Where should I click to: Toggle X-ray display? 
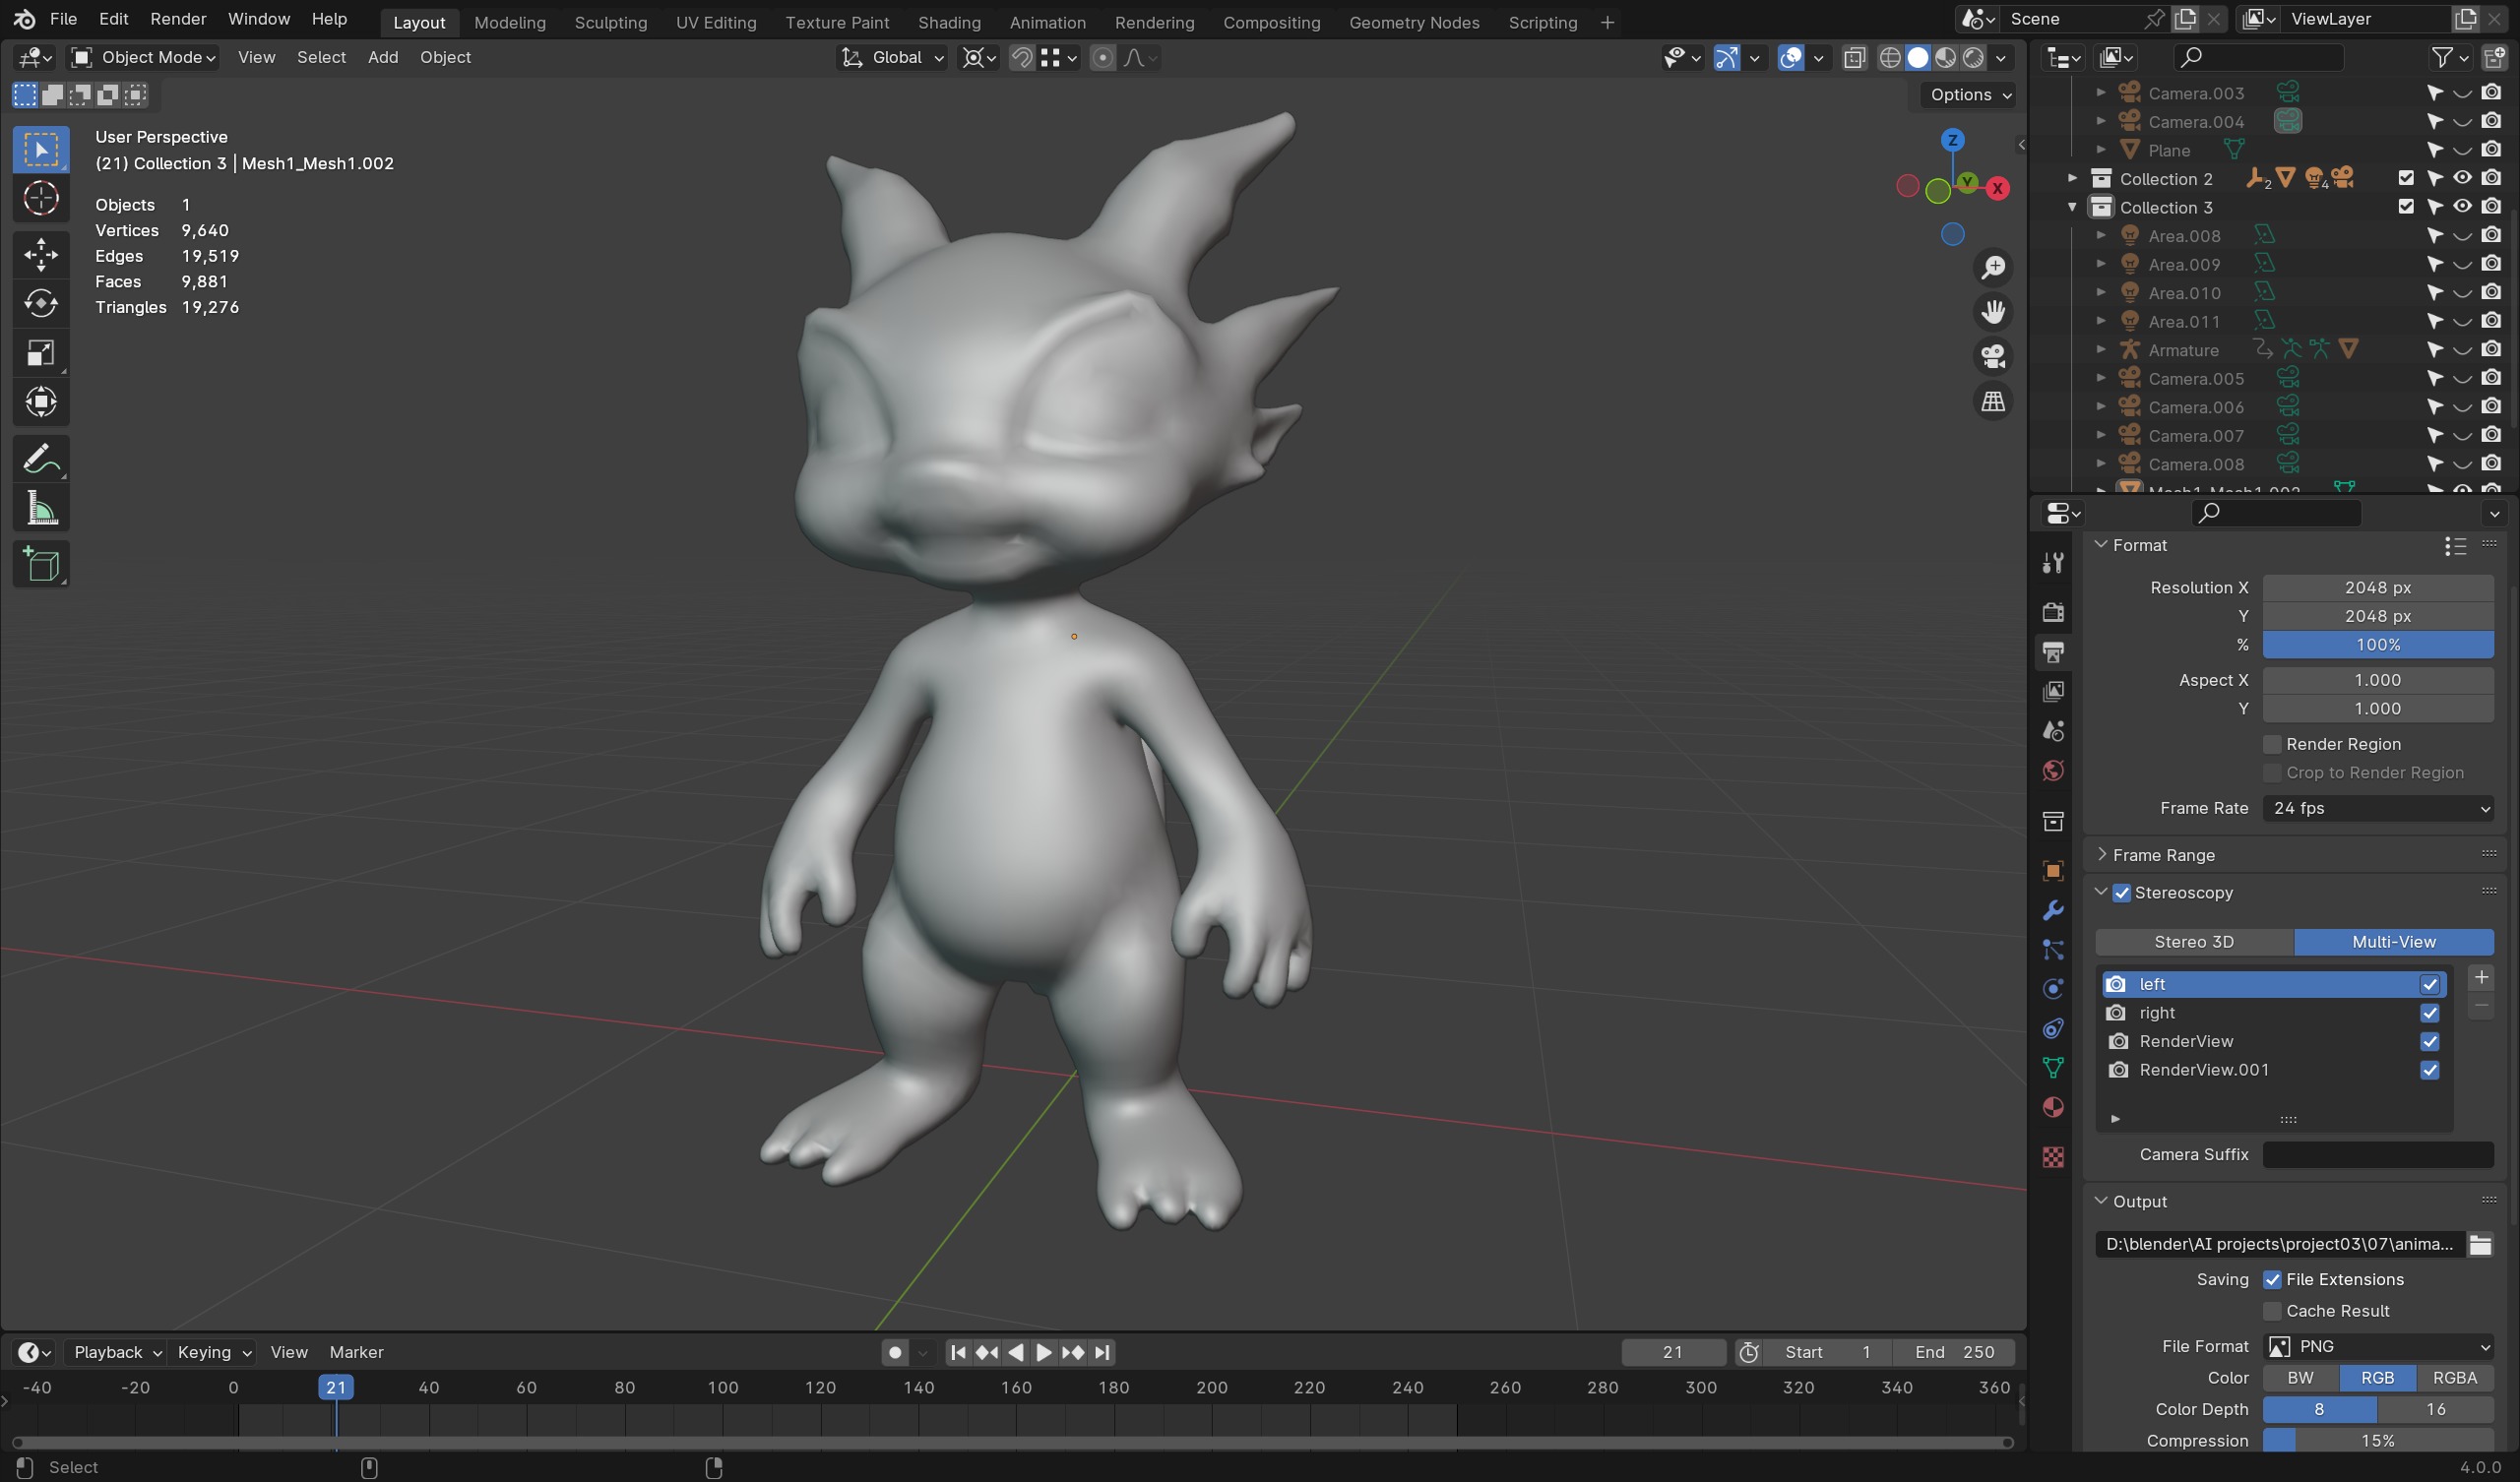point(1853,58)
